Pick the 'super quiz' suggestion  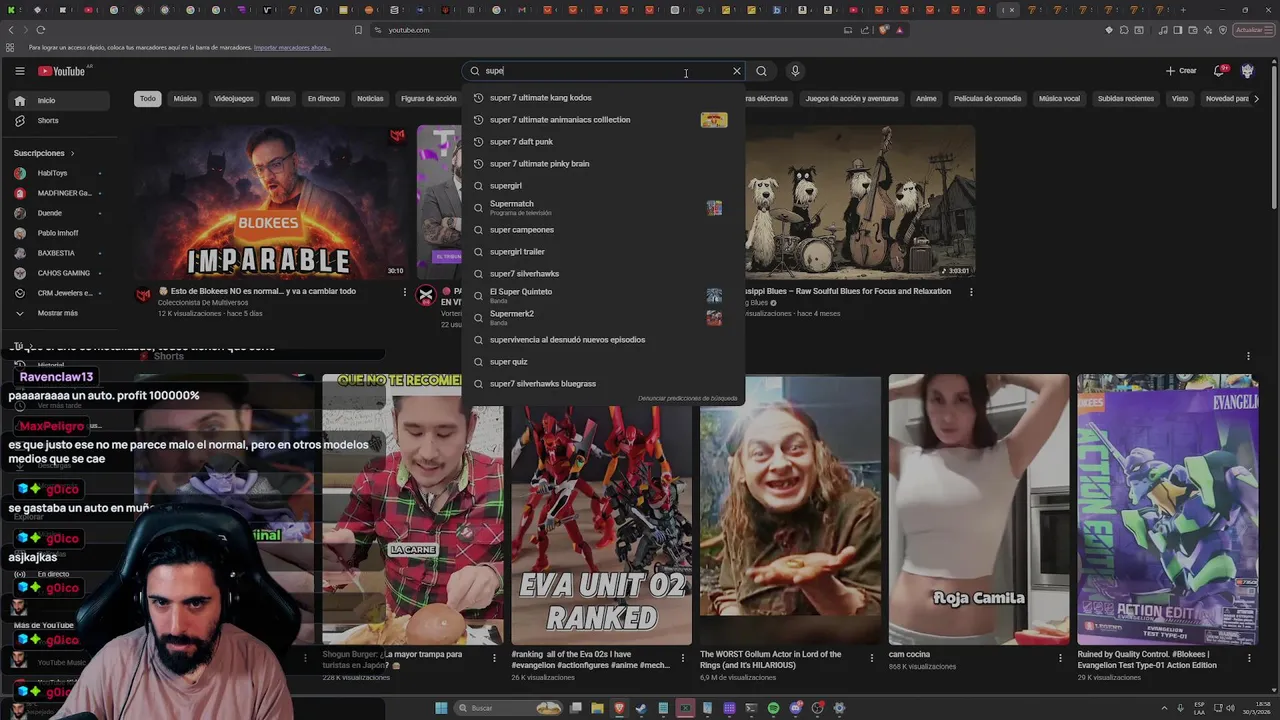[x=604, y=362]
